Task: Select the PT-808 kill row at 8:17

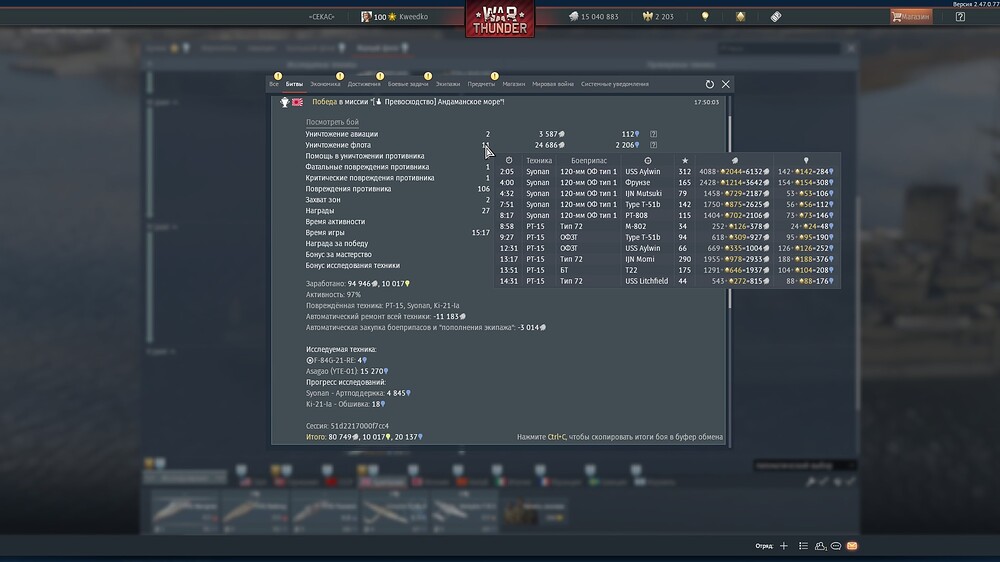Action: pyautogui.click(x=666, y=216)
